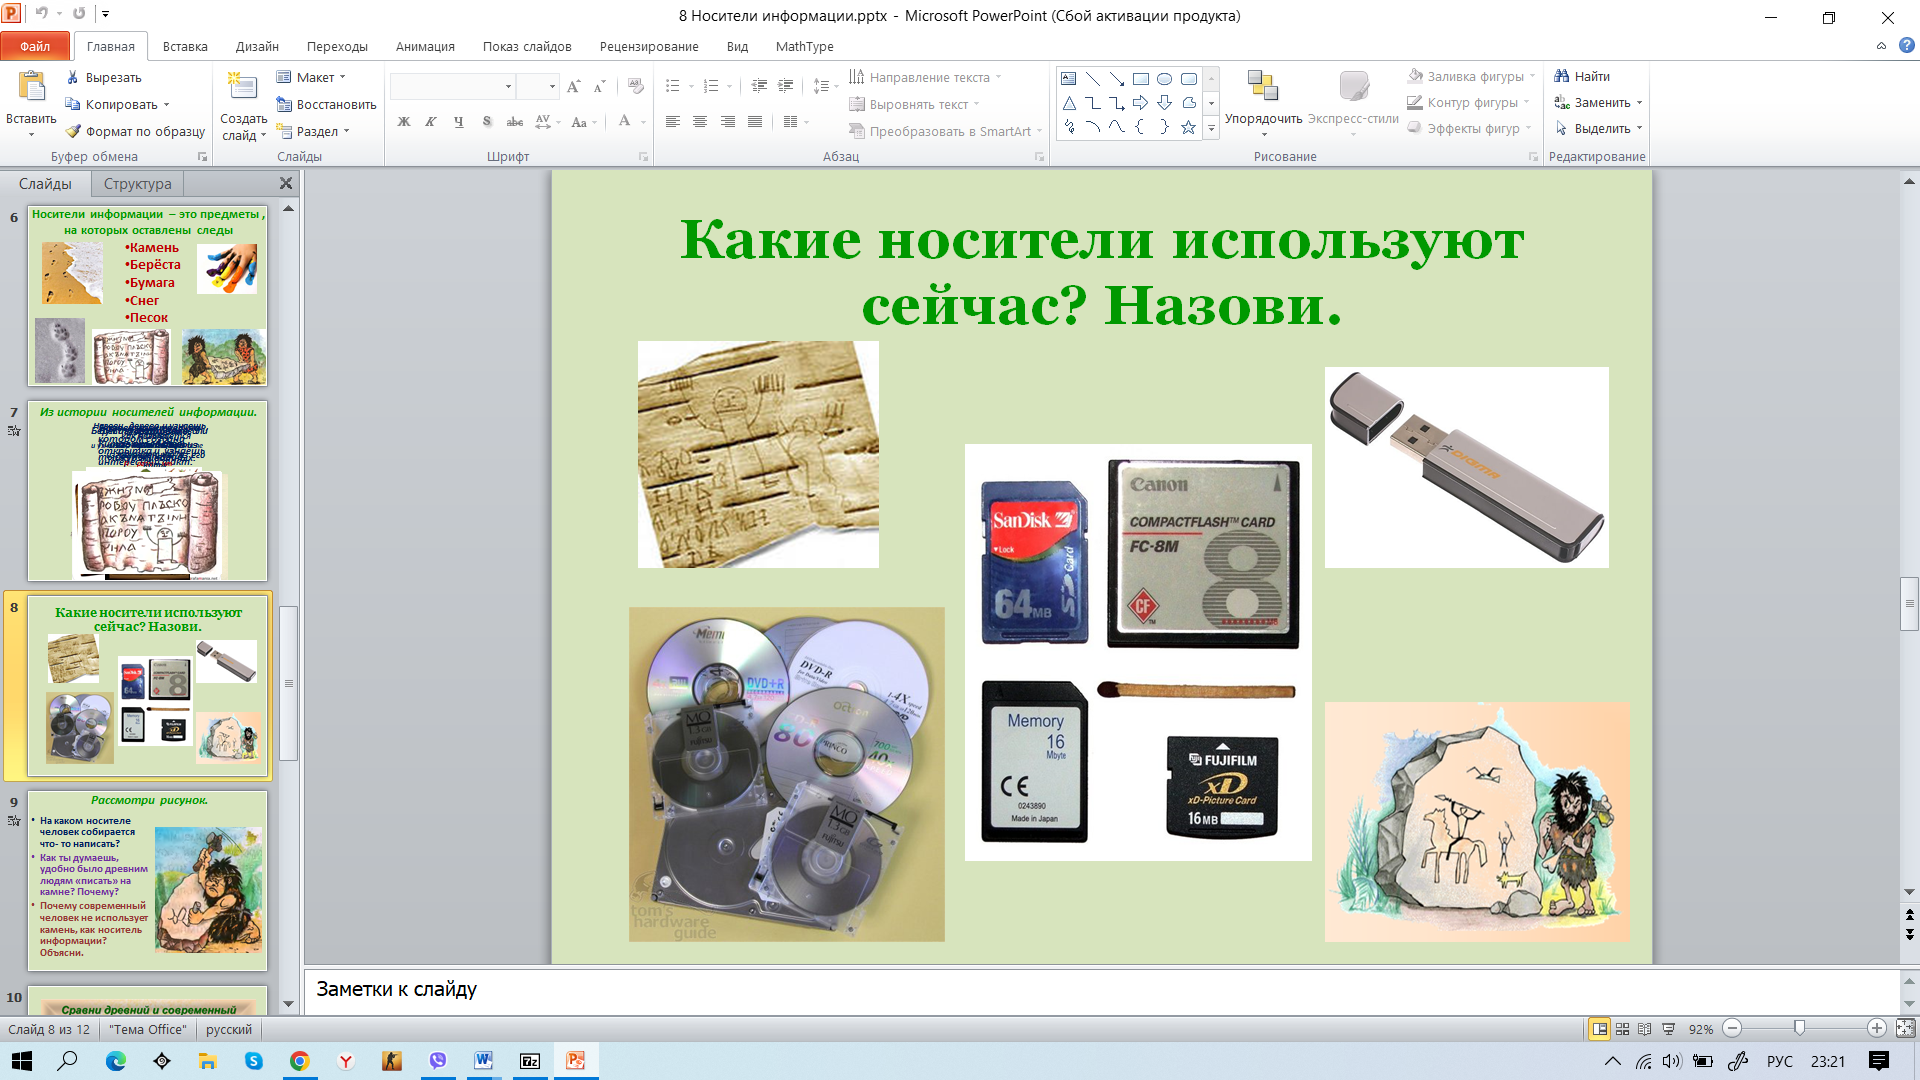Viewport: 1920px width, 1080px height.
Task: Open Упорядочить arrange menu
Action: coord(1263,103)
